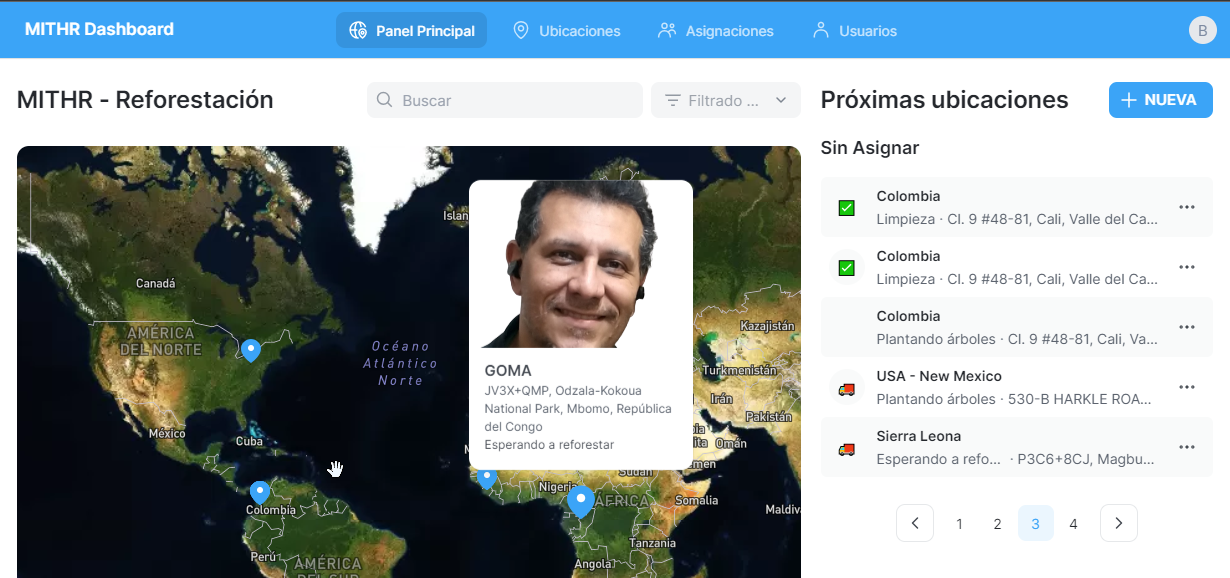Jump to page 2
1230x578 pixels.
pos(997,523)
